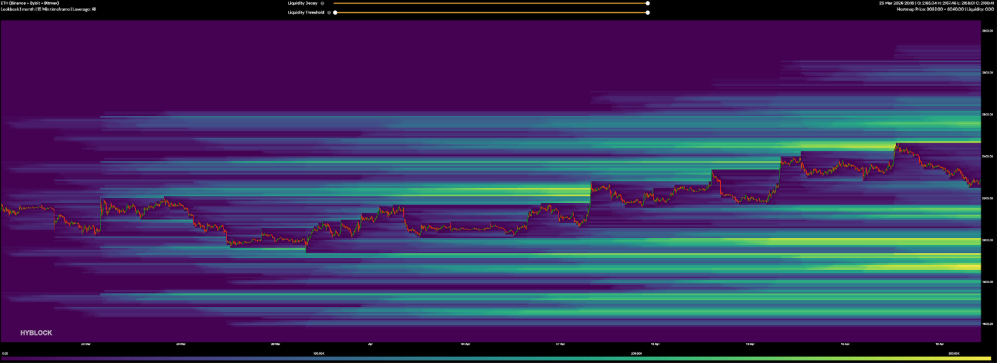The width and height of the screenshot is (997, 363).
Task: Click the HYBLOCK watermark logo
Action: [36, 332]
